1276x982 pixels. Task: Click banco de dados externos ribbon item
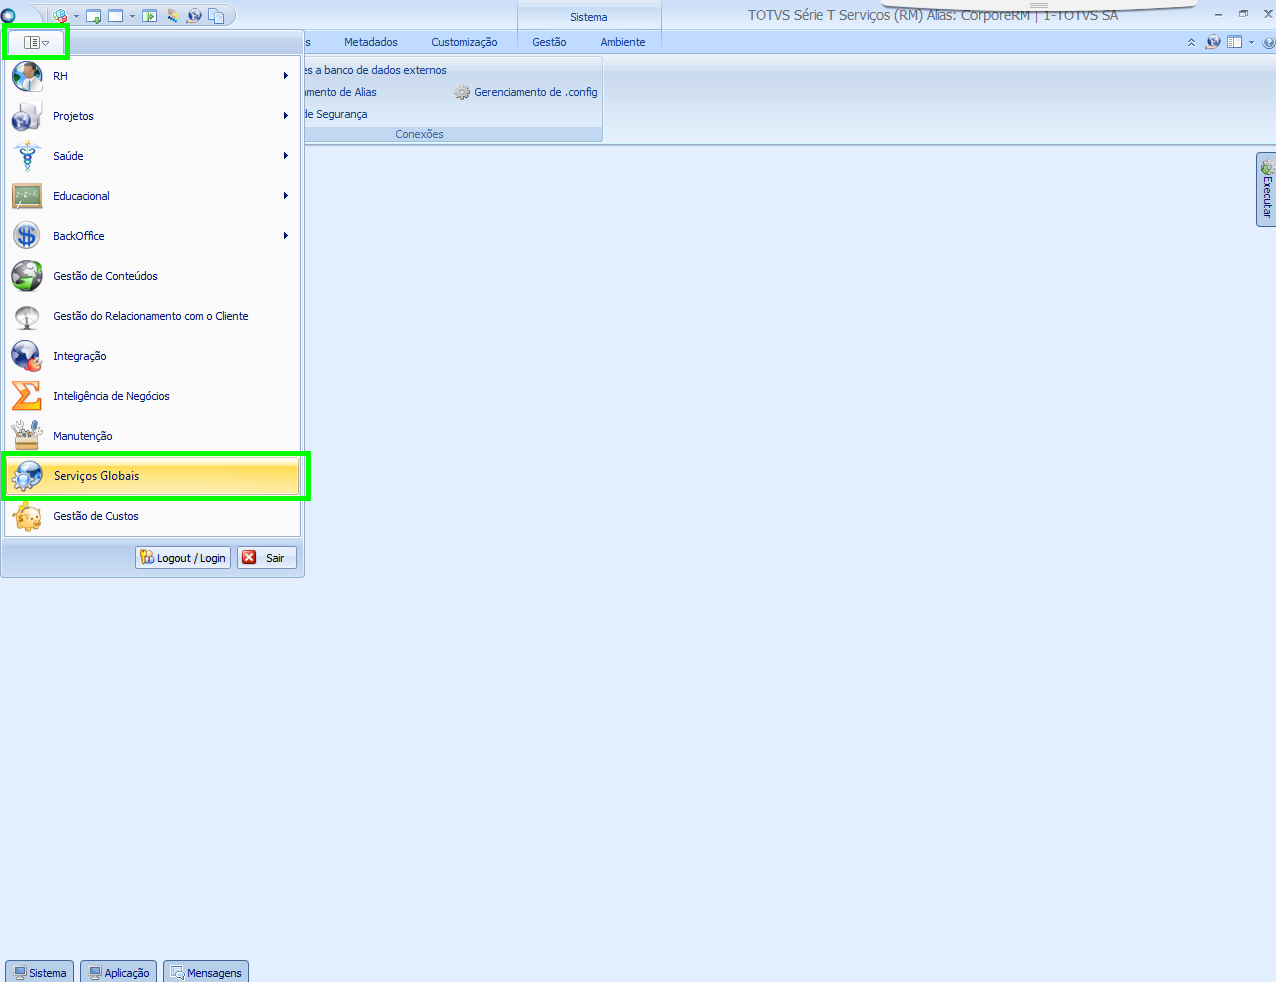pos(375,70)
